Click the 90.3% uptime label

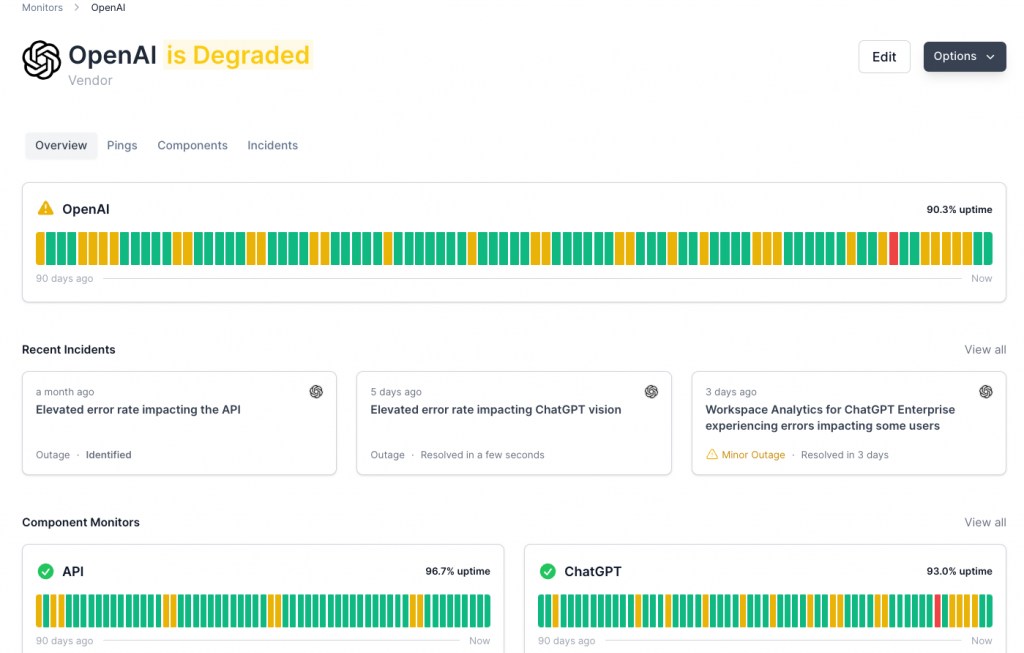pos(959,210)
